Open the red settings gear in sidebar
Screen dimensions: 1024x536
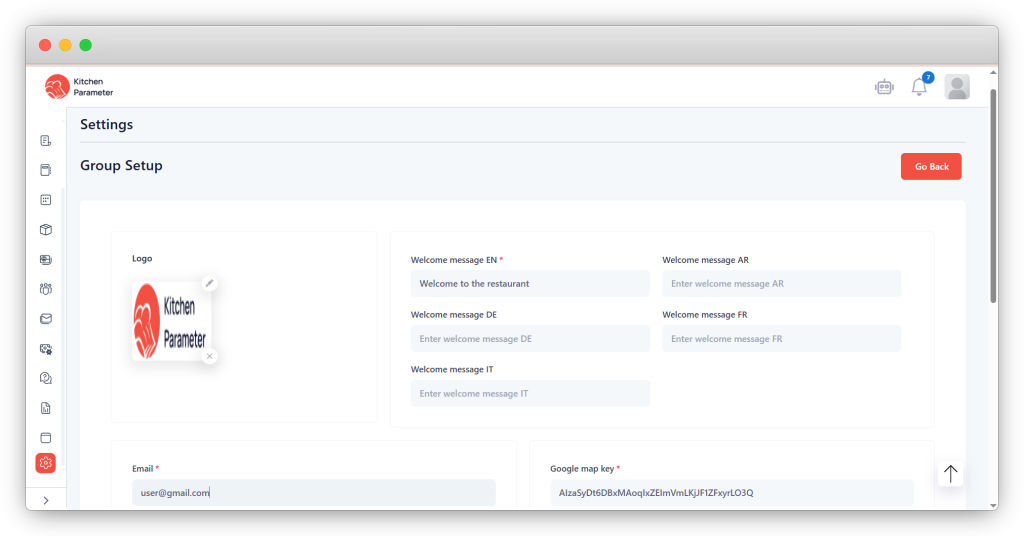click(x=45, y=462)
